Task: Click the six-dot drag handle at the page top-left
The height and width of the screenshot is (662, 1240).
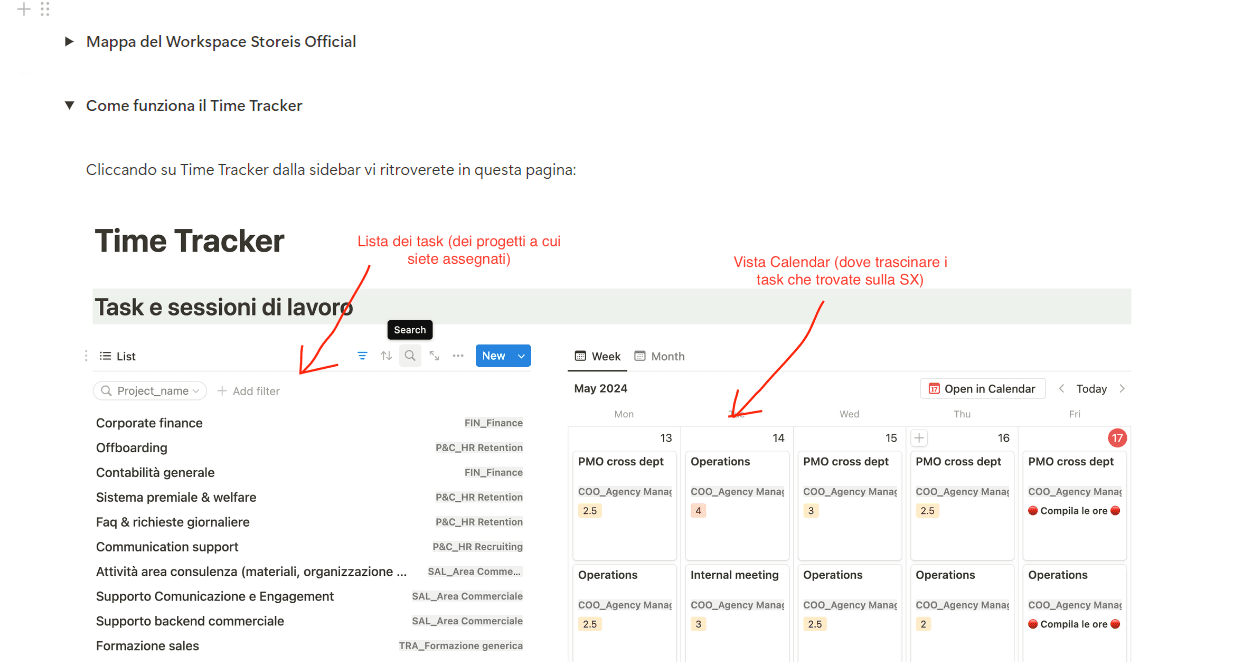Action: pos(43,10)
